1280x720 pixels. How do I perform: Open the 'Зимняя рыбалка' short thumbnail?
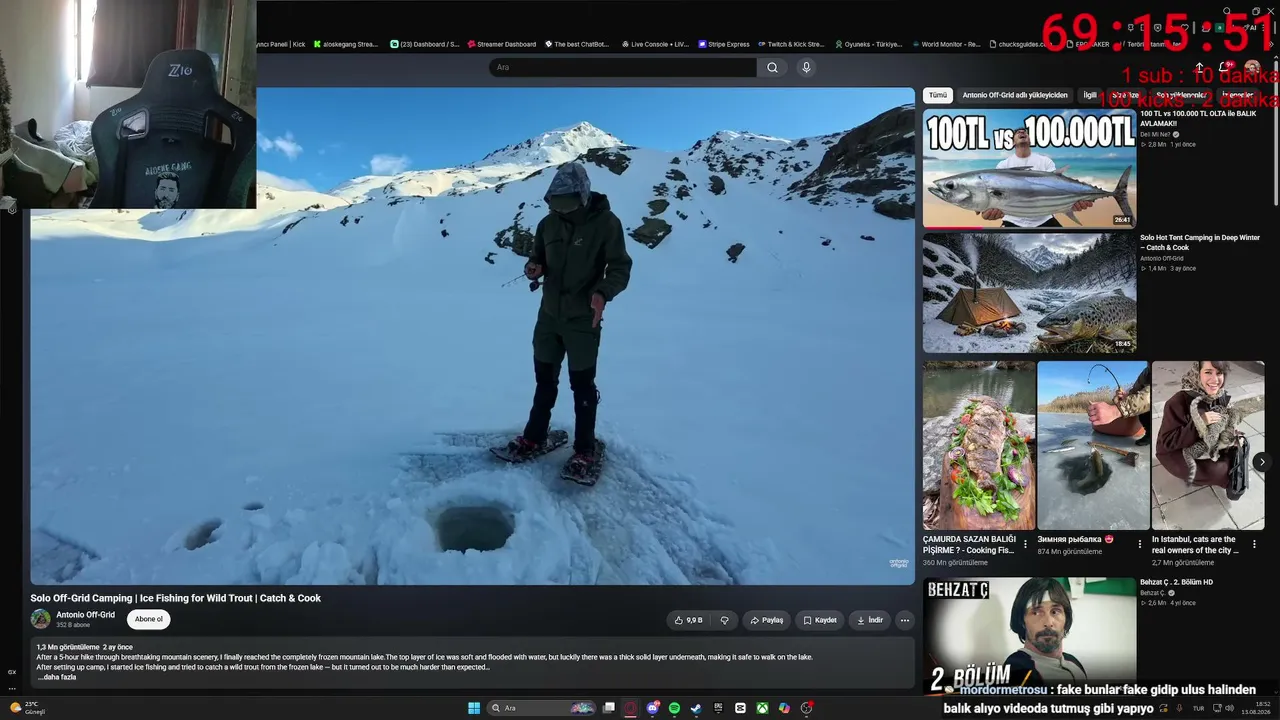1093,445
